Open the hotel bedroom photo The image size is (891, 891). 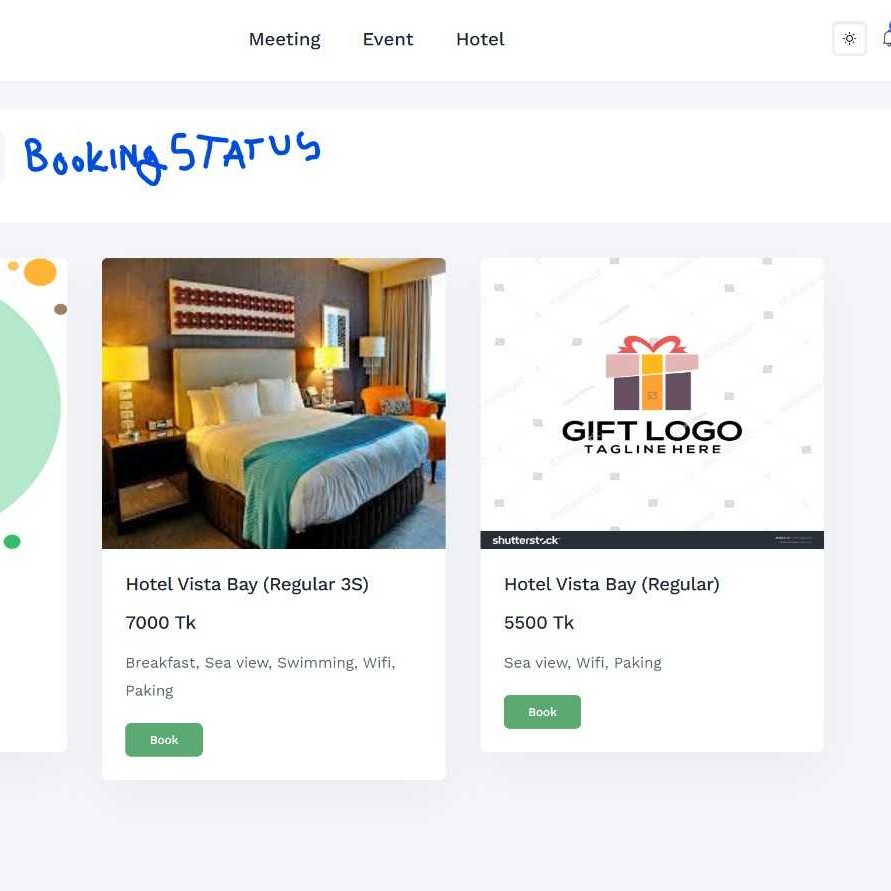pos(274,403)
